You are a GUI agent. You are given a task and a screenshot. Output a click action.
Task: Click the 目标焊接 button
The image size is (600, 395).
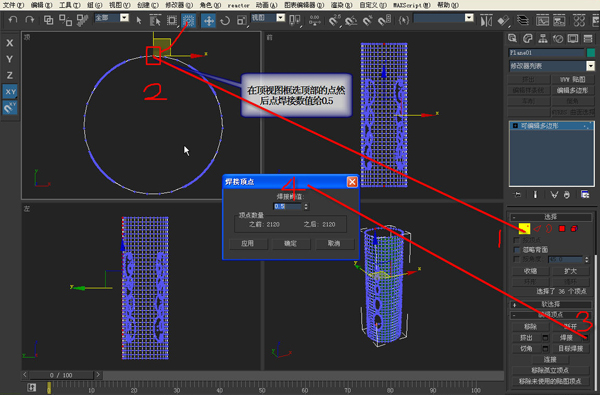click(570, 348)
